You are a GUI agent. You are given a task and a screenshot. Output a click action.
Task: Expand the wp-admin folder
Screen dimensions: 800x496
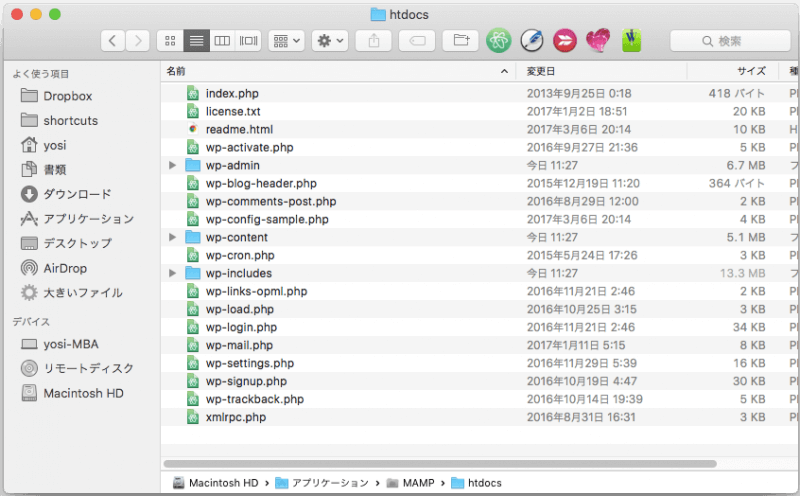[172, 165]
